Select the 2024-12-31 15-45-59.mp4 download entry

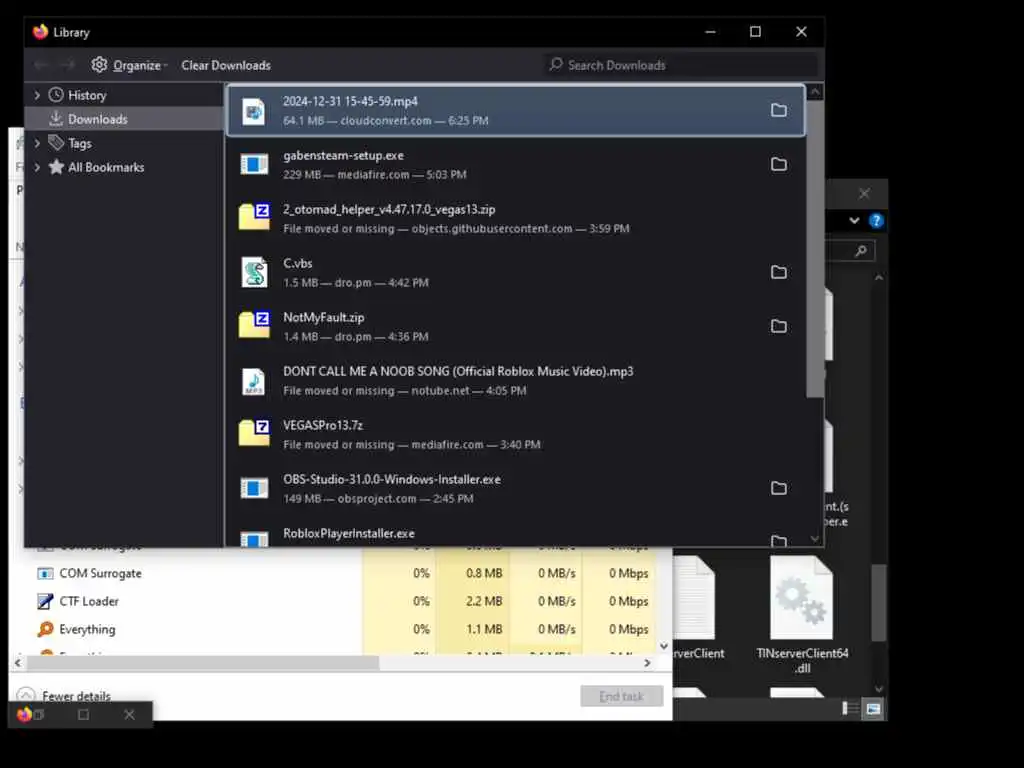tap(515, 110)
